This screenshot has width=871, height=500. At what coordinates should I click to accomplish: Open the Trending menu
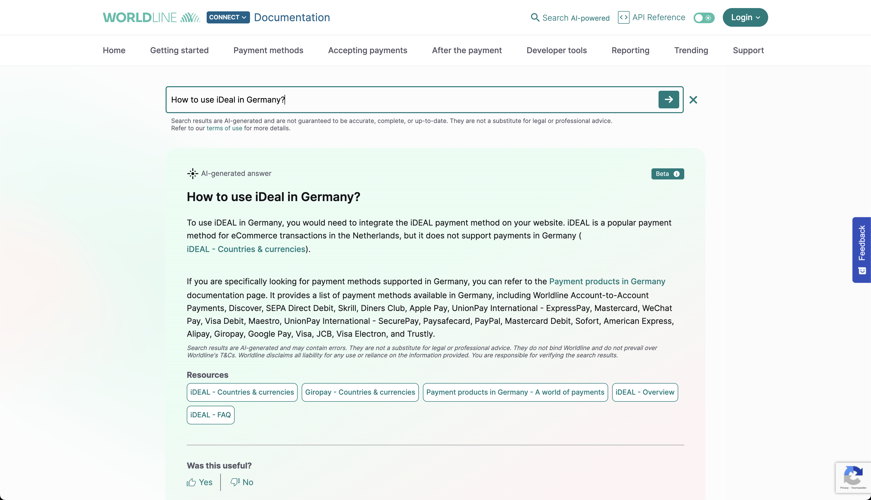click(x=691, y=50)
